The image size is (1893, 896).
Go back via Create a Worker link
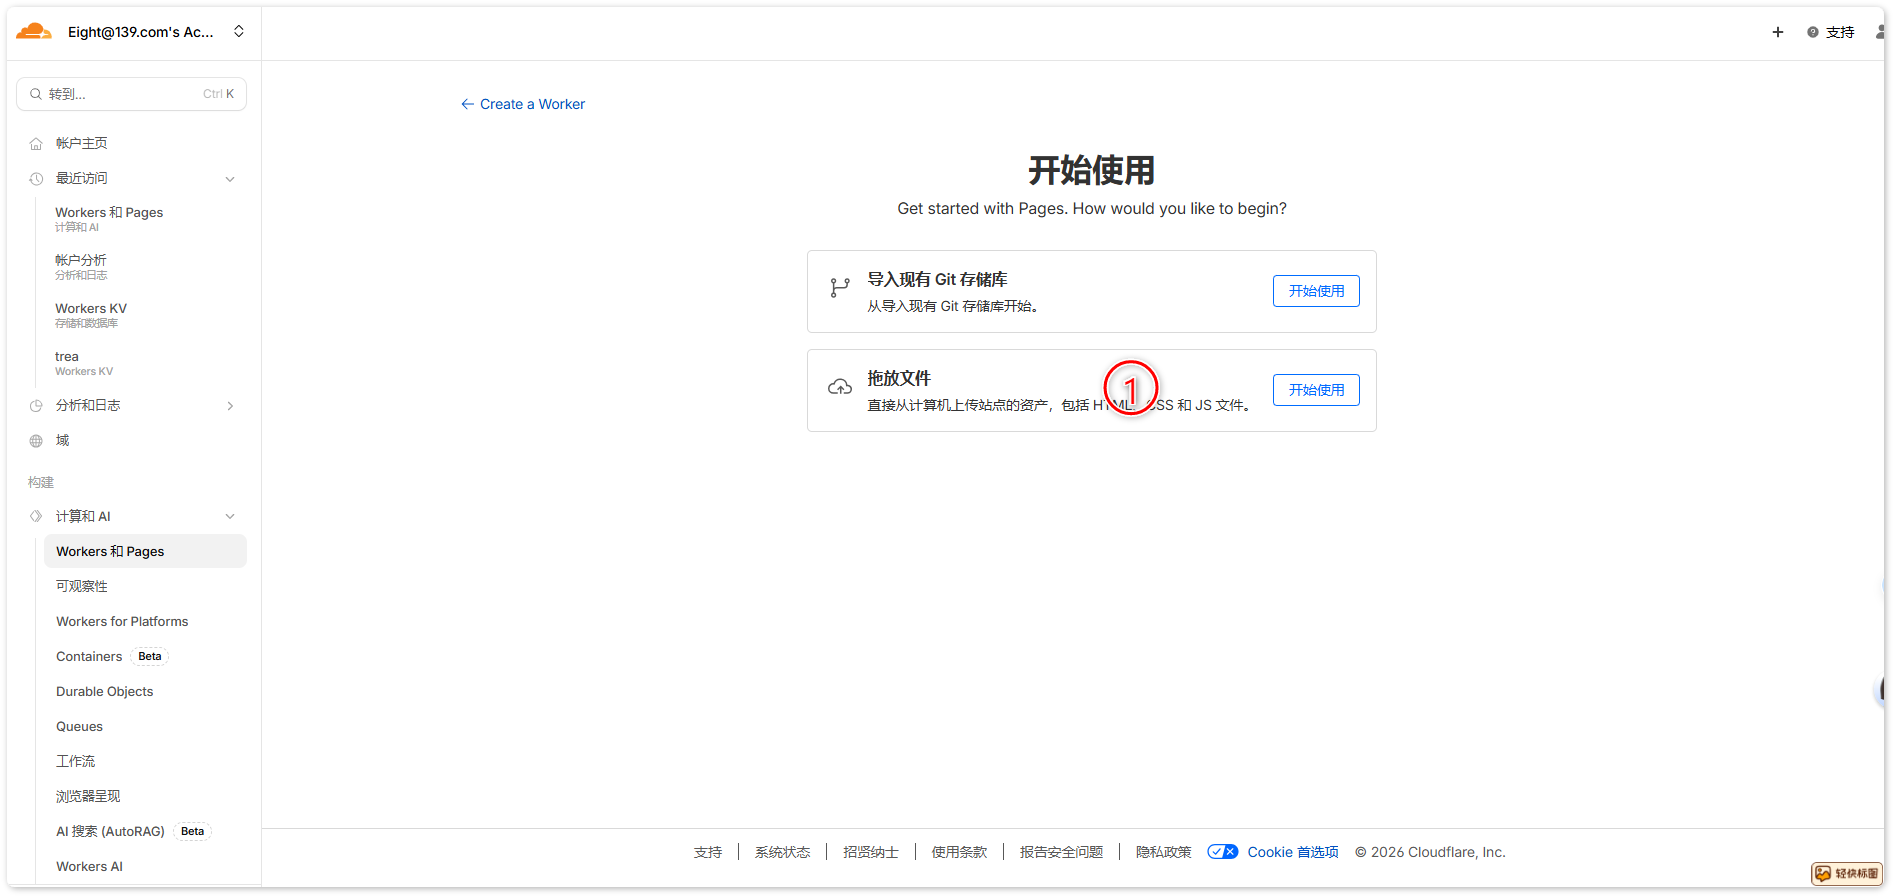523,104
